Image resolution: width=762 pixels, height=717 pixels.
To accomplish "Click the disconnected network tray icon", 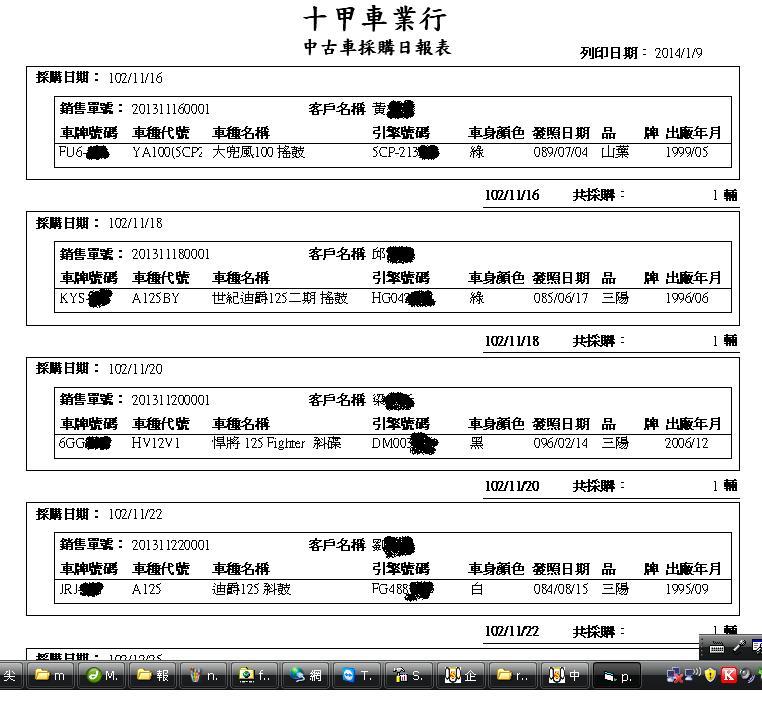I will coord(676,676).
